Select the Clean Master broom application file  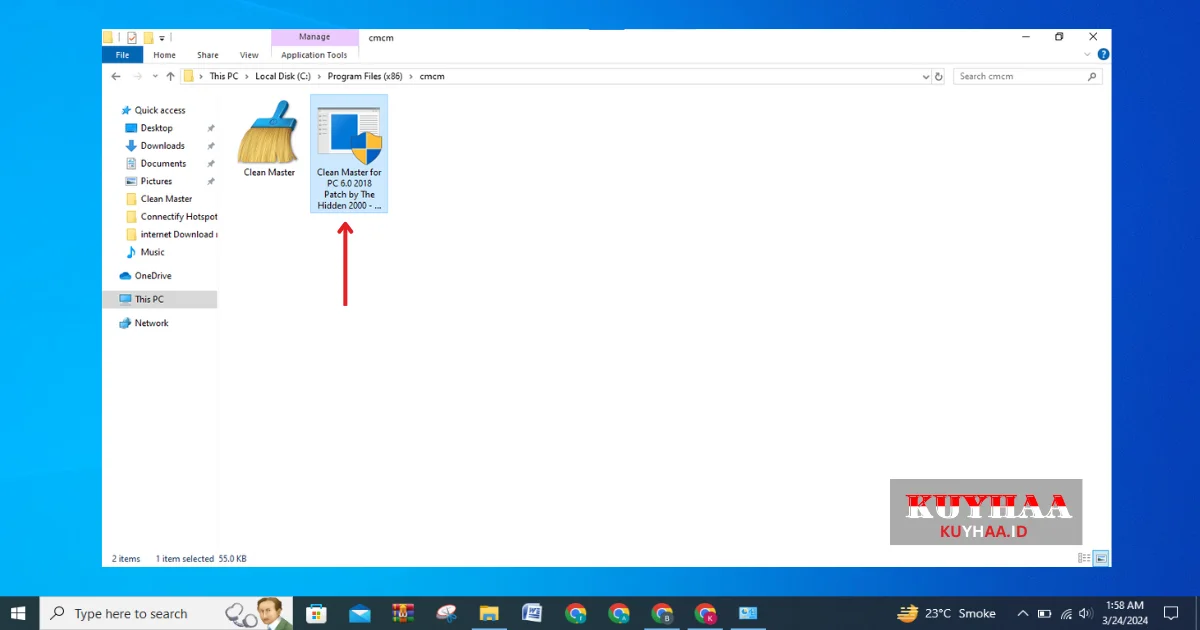tap(269, 139)
